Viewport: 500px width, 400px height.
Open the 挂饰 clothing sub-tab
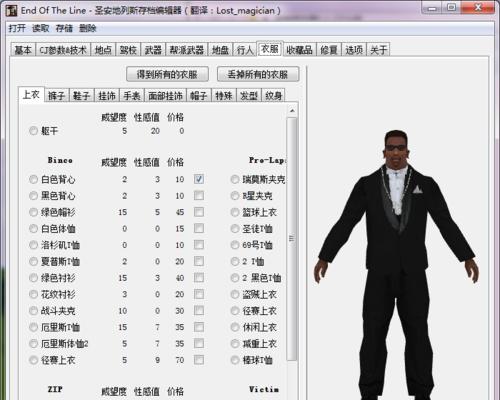(x=107, y=96)
